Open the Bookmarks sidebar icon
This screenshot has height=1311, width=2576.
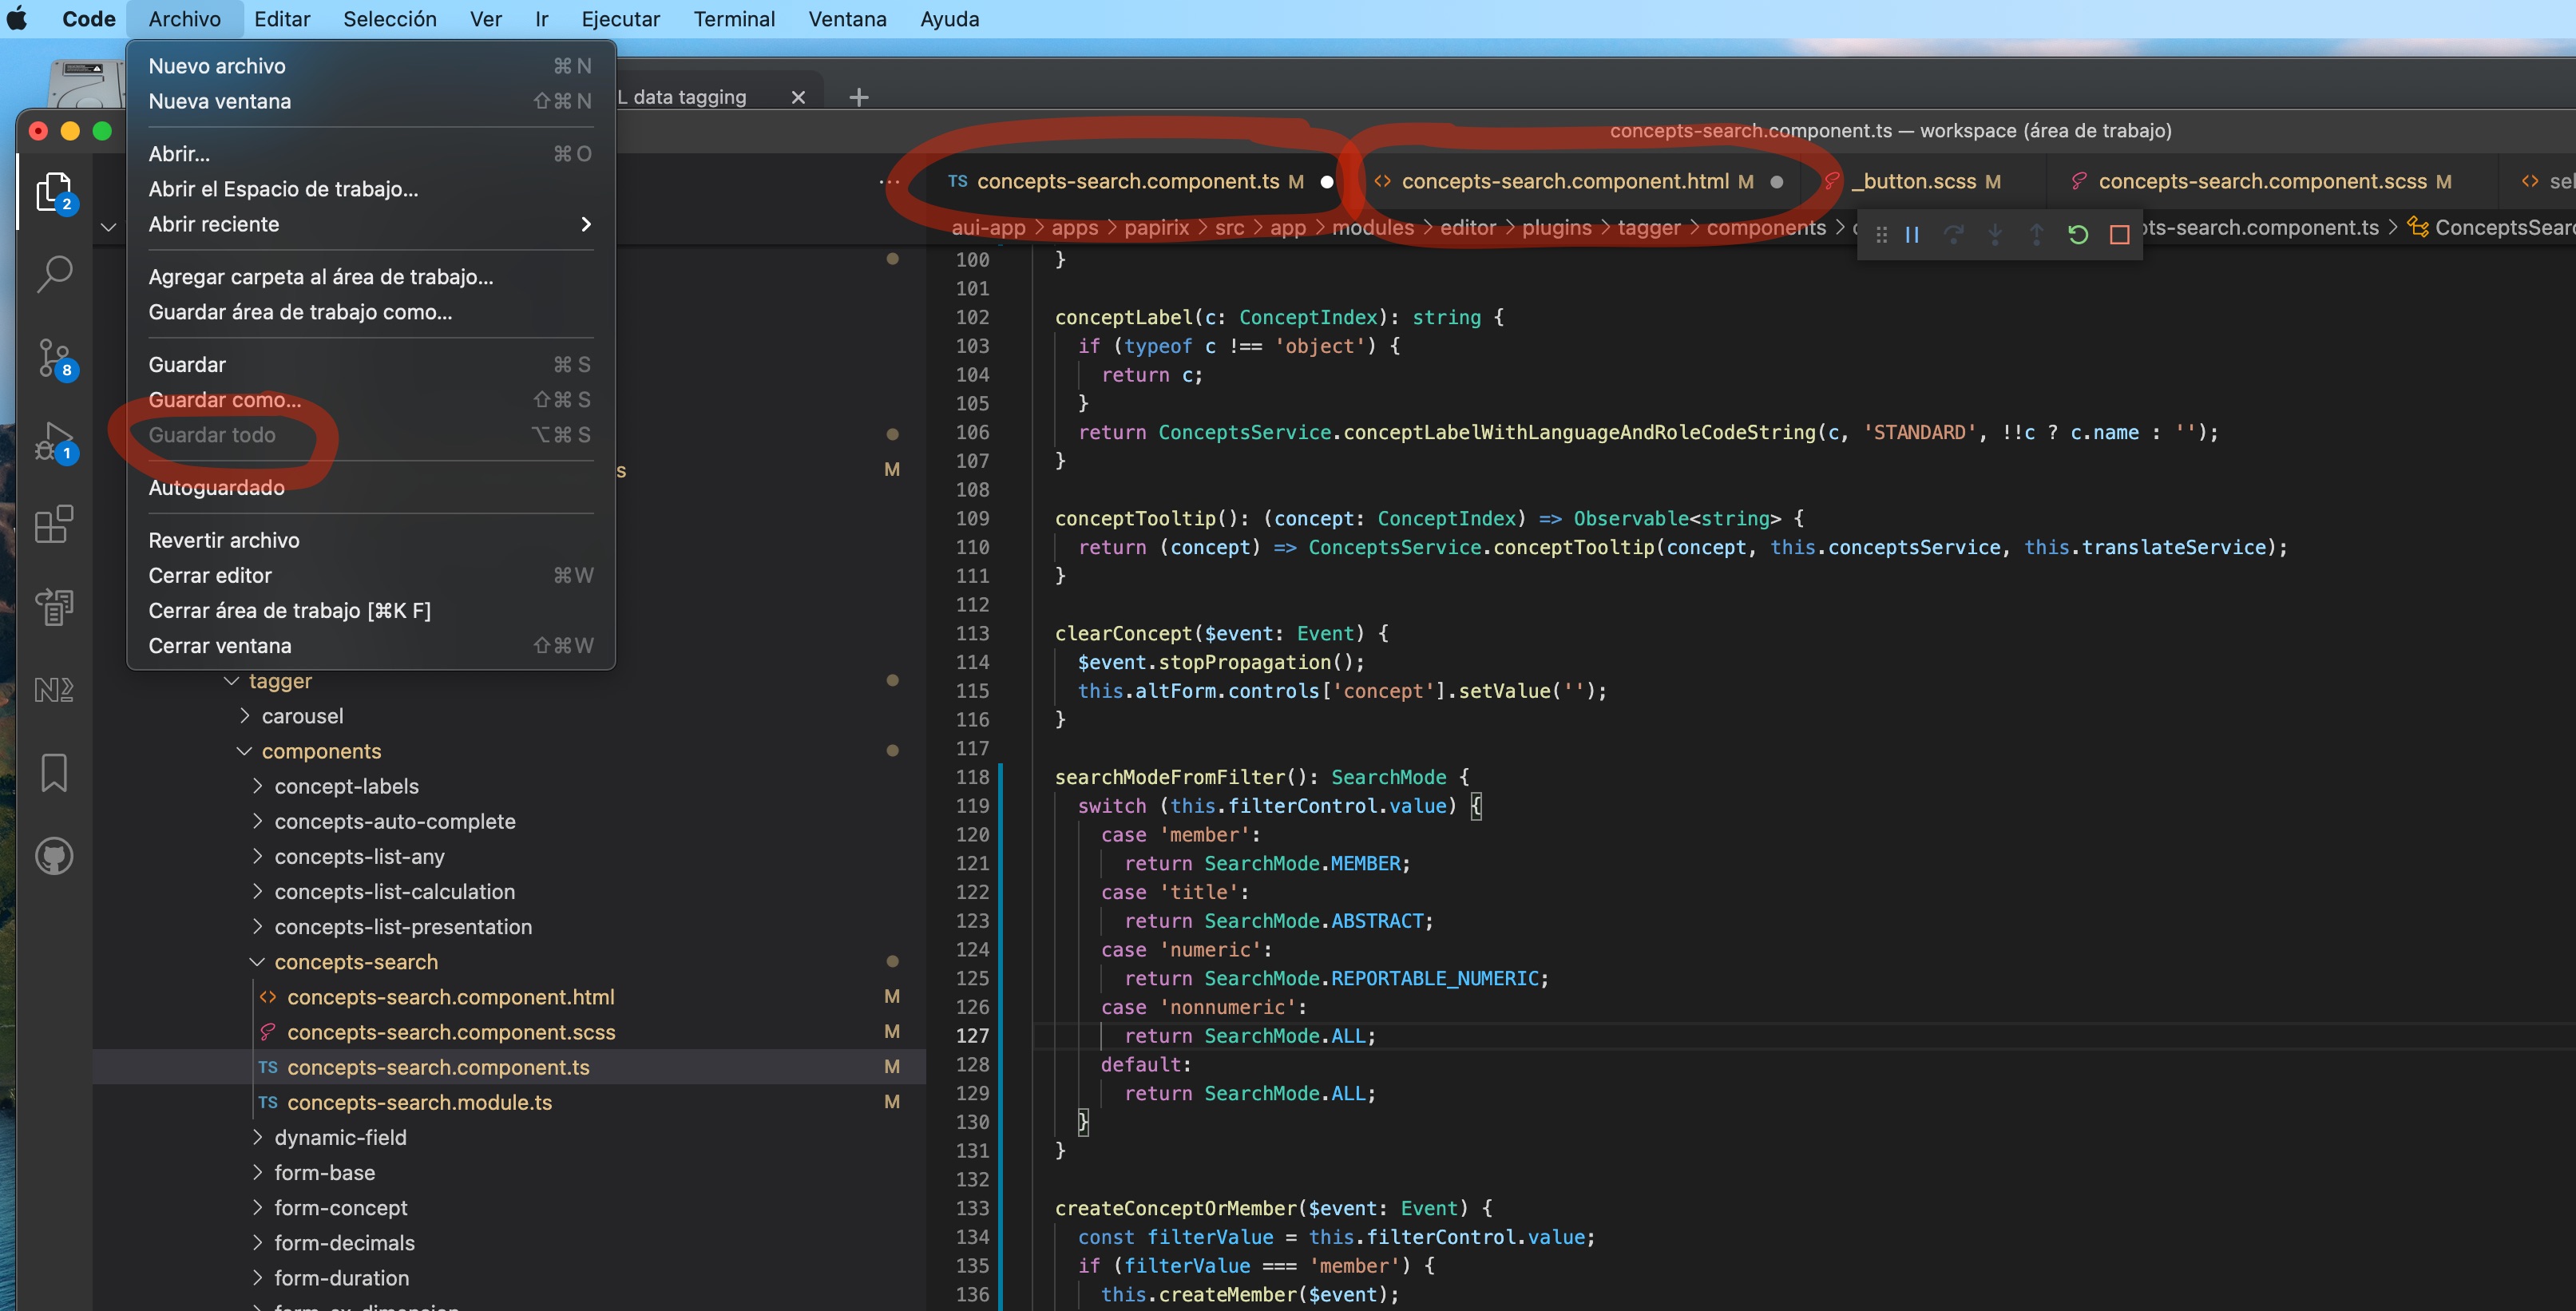[55, 772]
